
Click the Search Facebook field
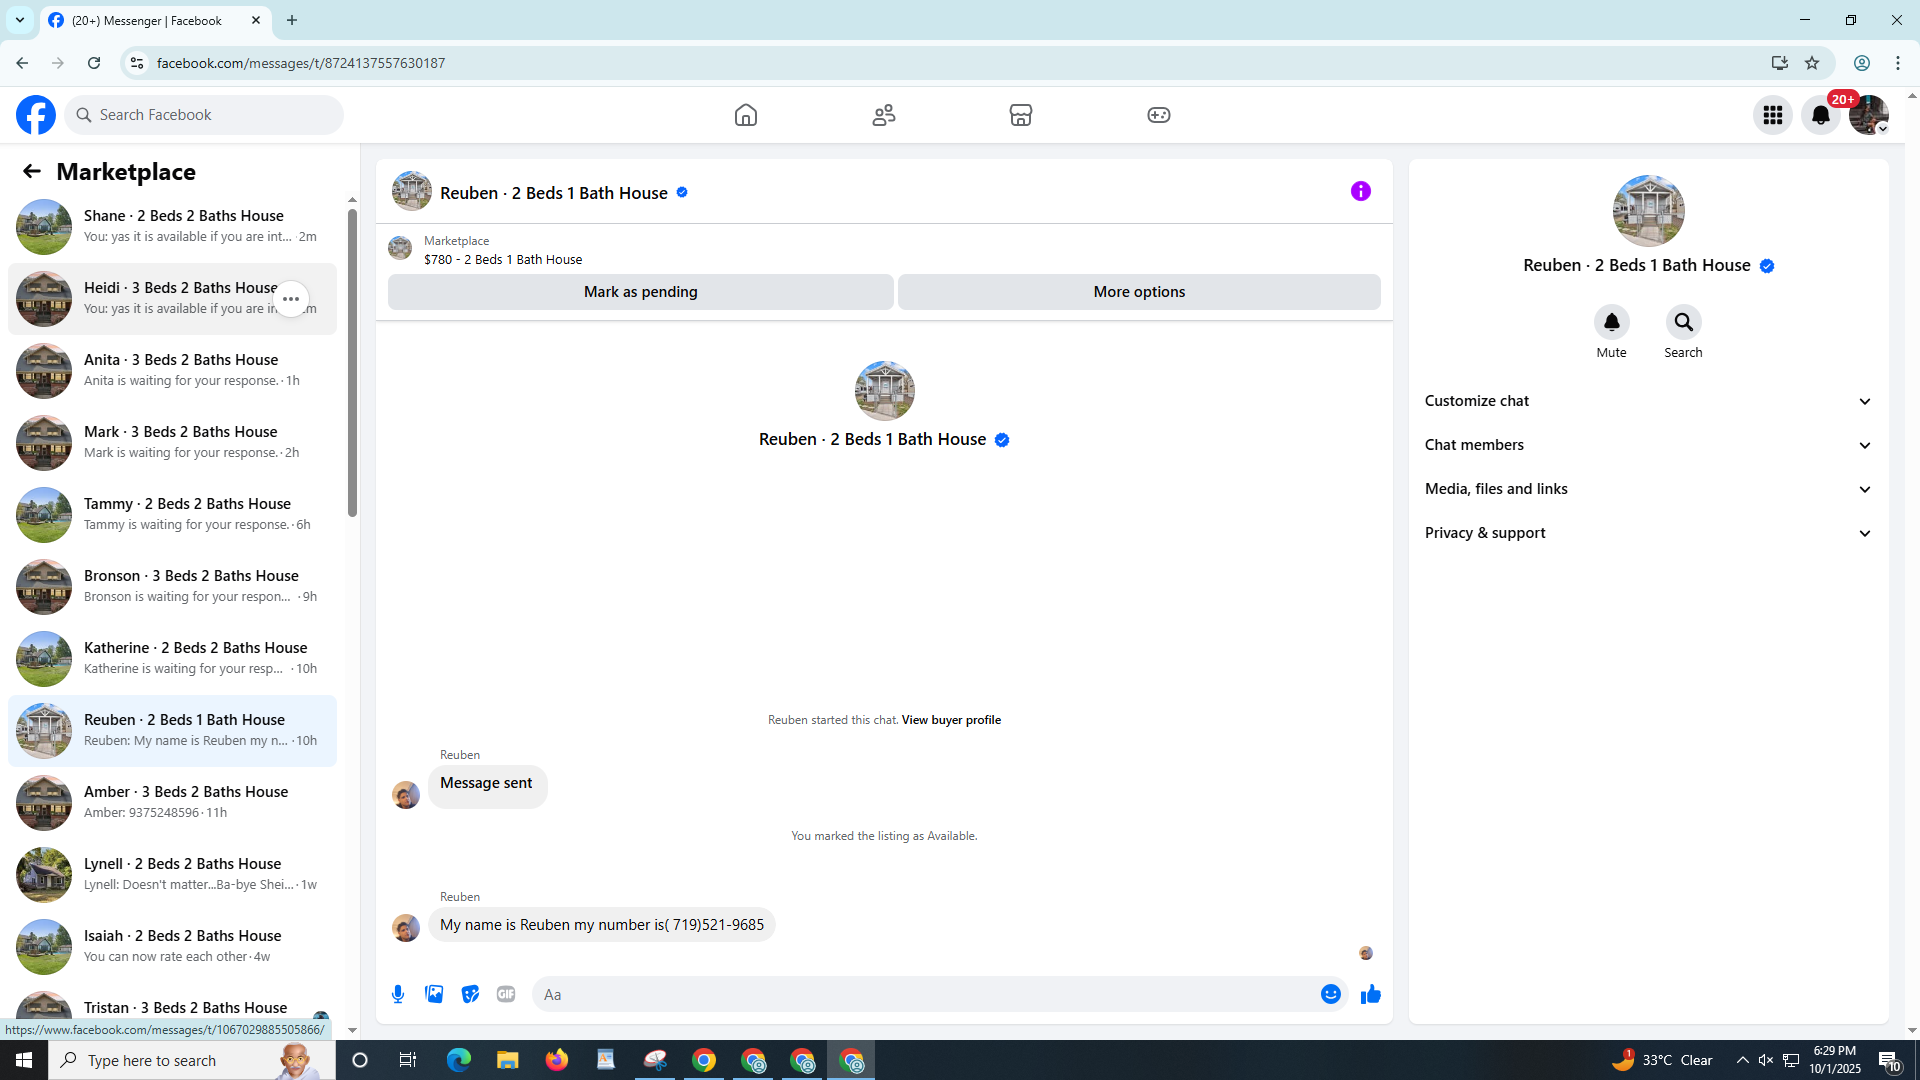point(204,115)
